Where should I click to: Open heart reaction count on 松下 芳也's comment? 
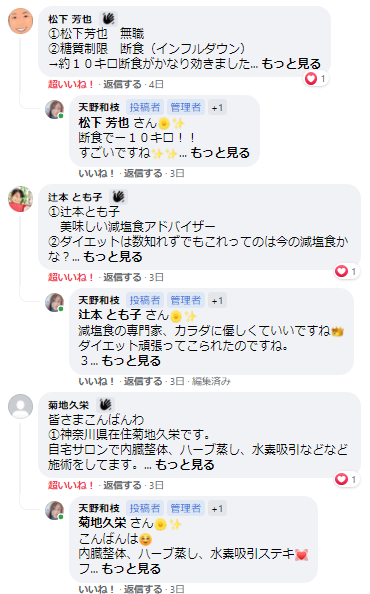316,79
